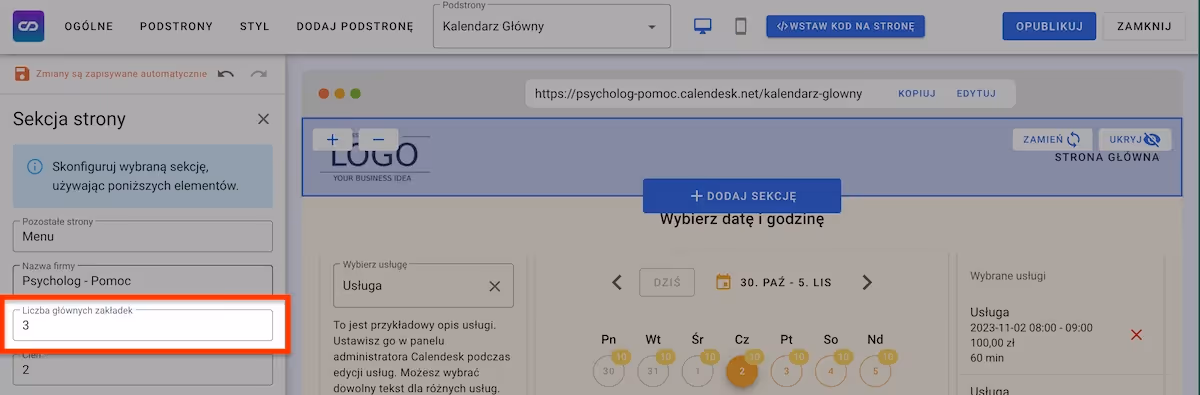The height and width of the screenshot is (395, 1200).
Task: Click the LOGO image in header
Action: [x=375, y=158]
